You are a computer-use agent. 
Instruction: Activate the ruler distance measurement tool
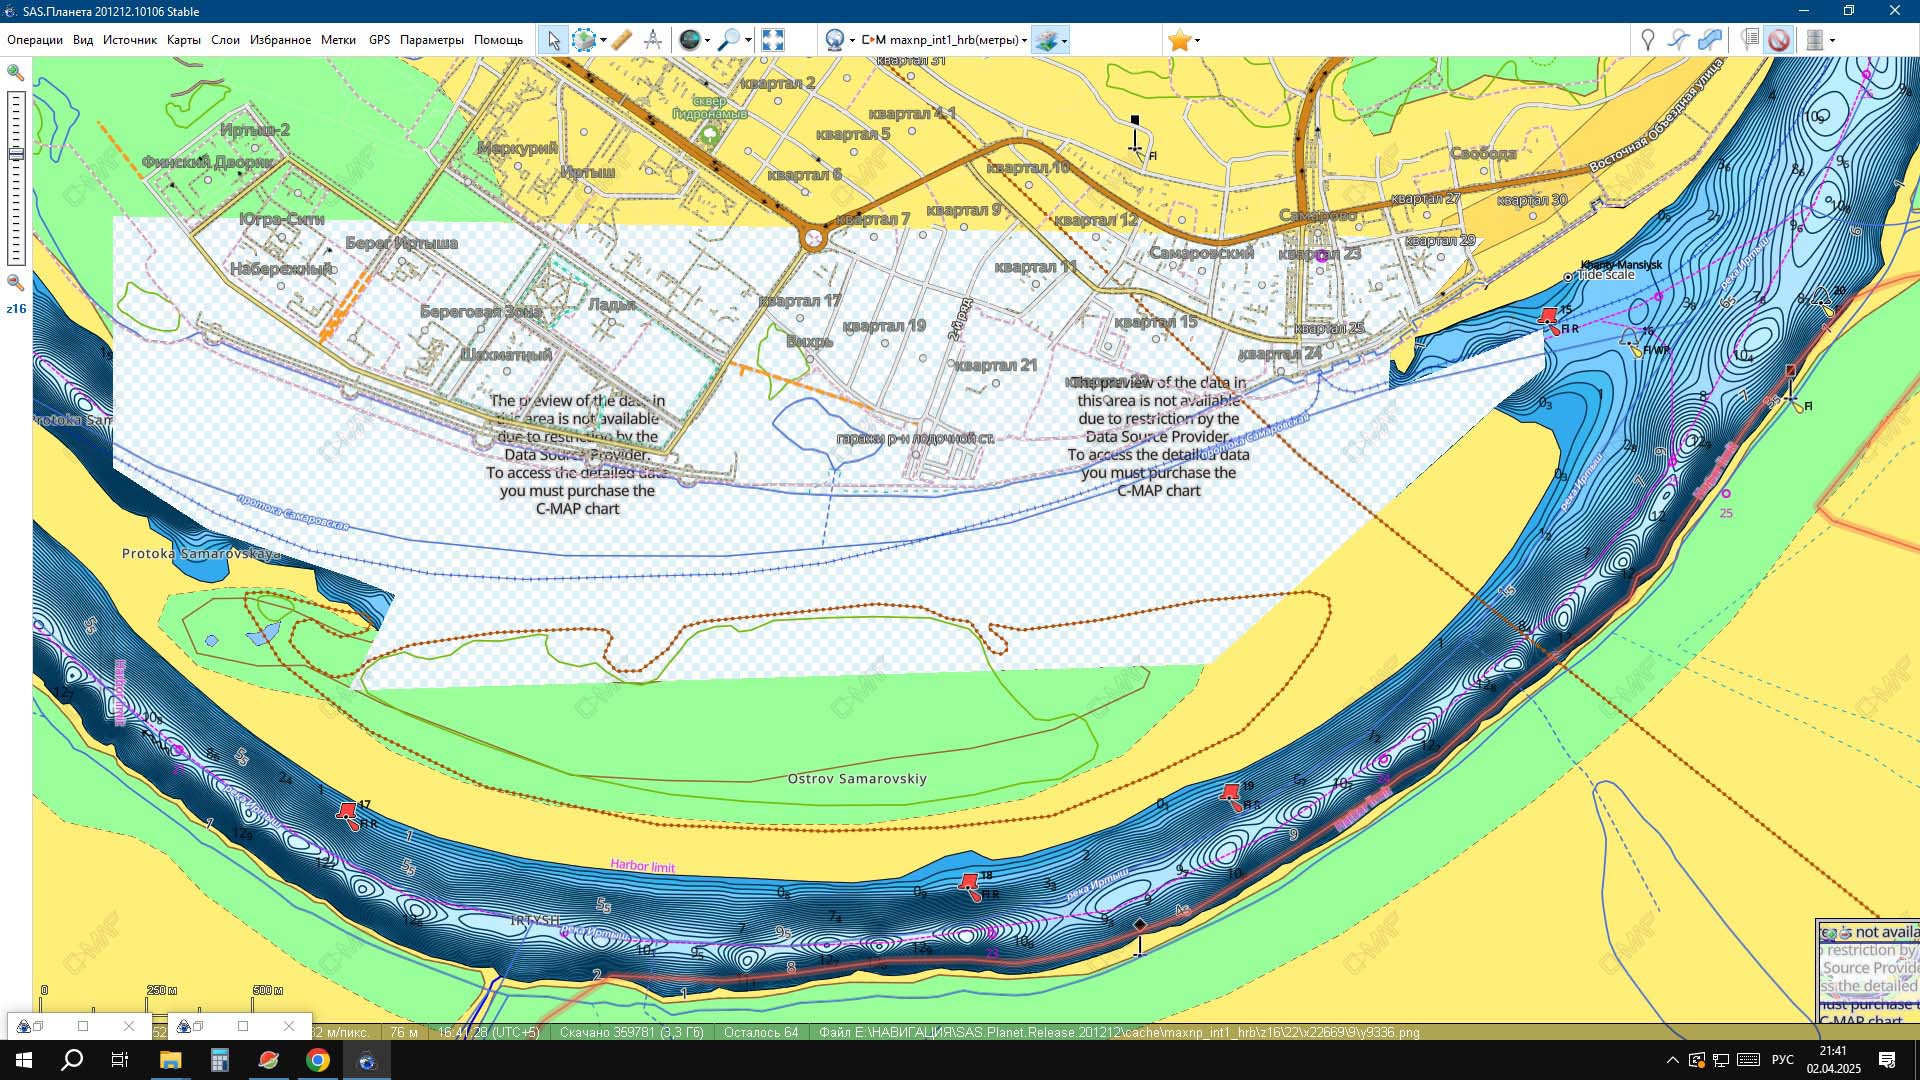point(621,40)
